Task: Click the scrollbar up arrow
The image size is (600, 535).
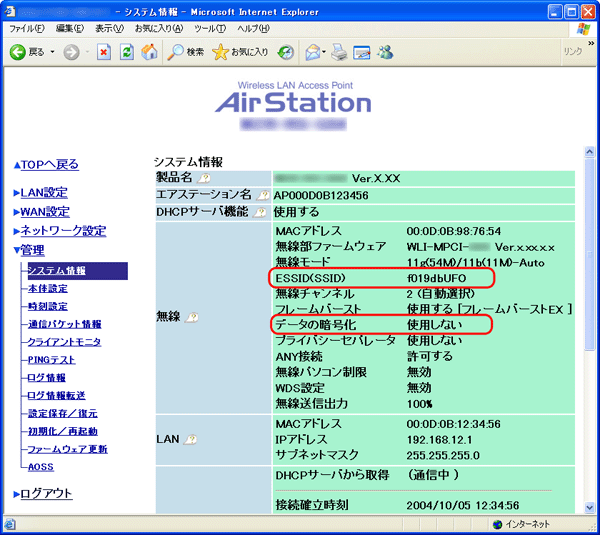Action: pyautogui.click(x=590, y=152)
